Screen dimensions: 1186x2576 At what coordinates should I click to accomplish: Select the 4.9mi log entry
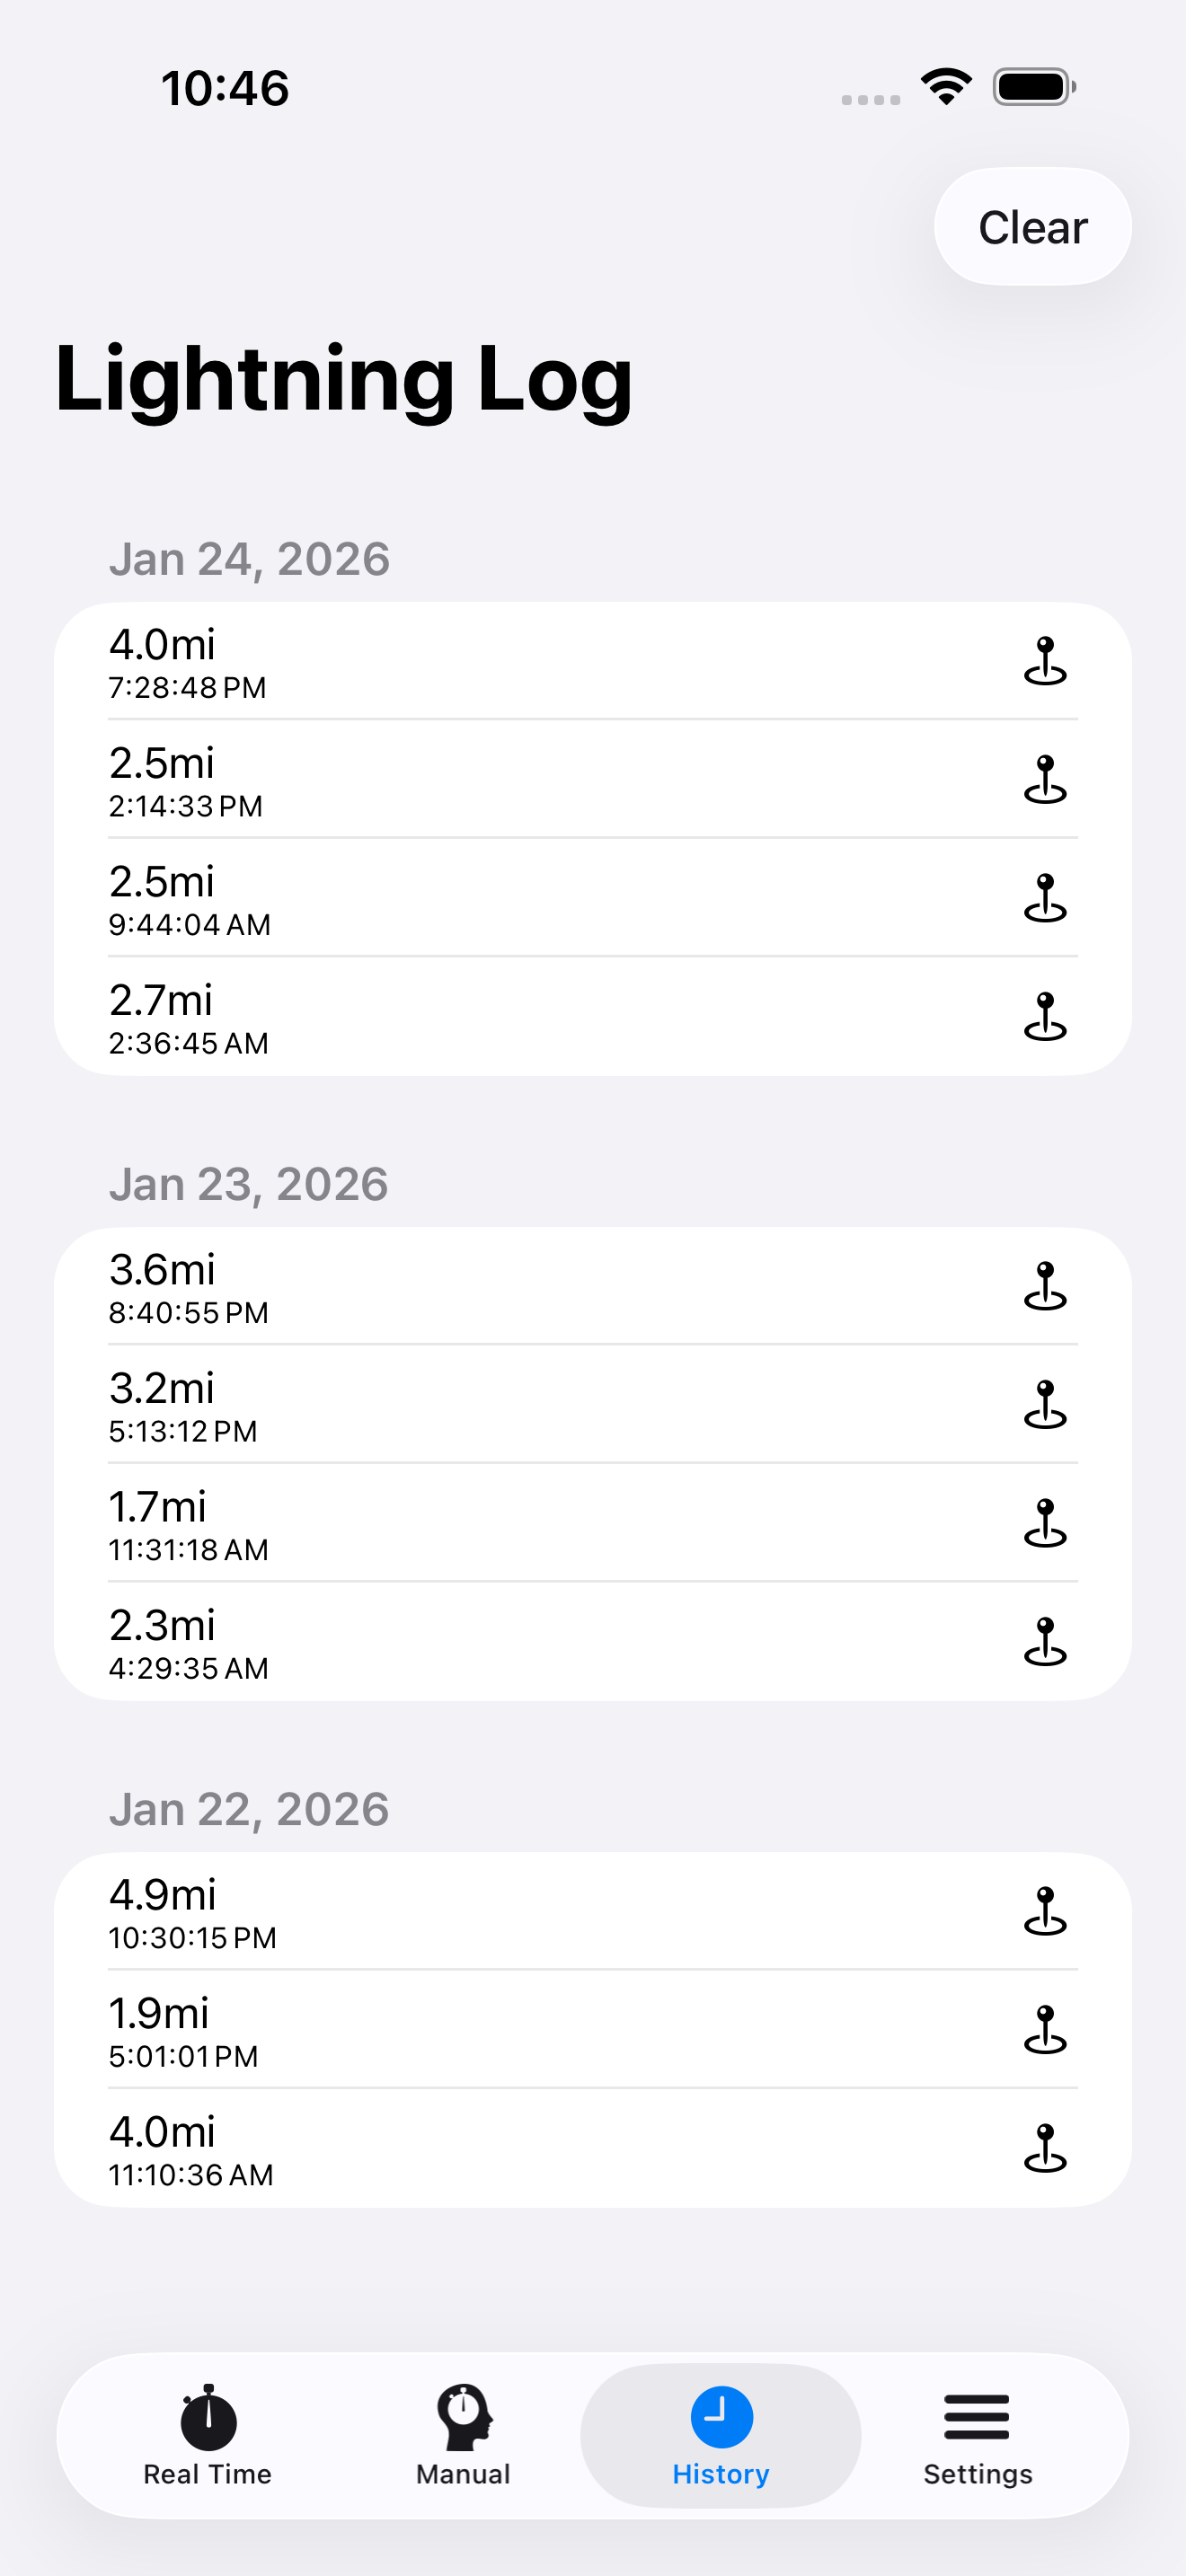pyautogui.click(x=593, y=1911)
